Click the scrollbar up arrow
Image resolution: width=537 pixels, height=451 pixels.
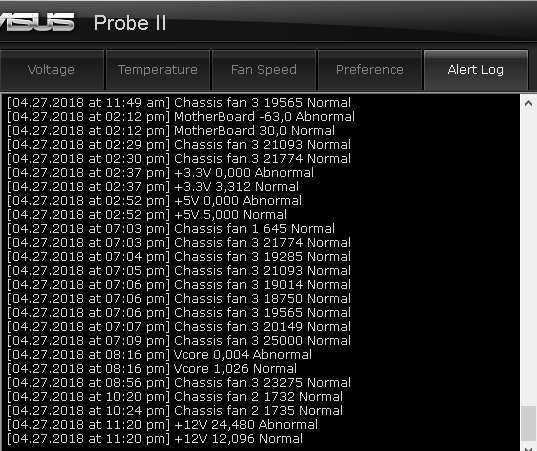point(528,103)
